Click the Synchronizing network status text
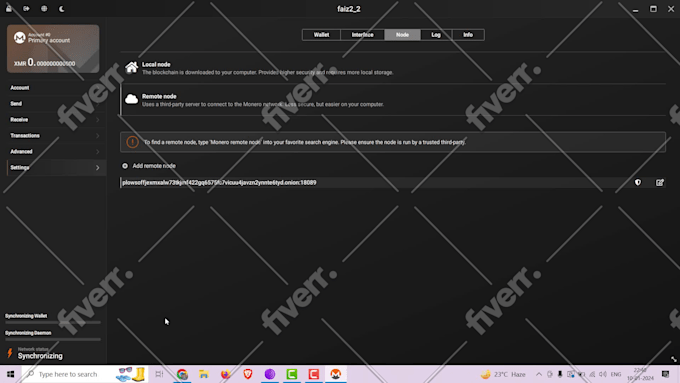 pyautogui.click(x=40, y=356)
